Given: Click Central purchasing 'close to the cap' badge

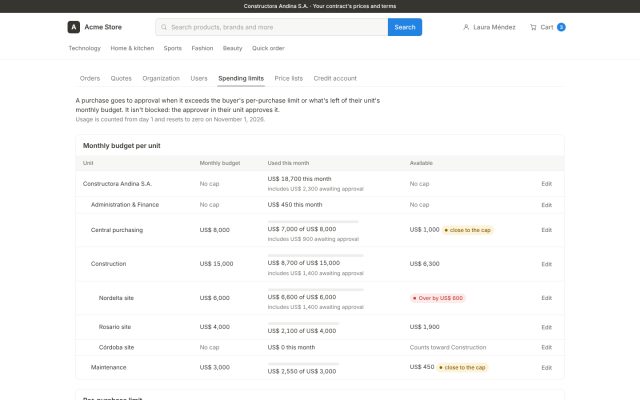Looking at the screenshot, I should click(467, 230).
